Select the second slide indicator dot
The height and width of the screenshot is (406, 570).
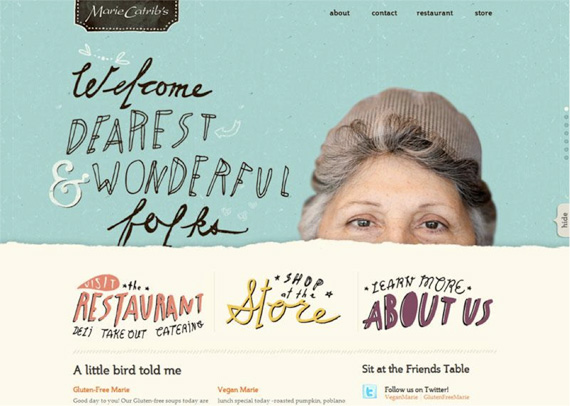tap(566, 117)
